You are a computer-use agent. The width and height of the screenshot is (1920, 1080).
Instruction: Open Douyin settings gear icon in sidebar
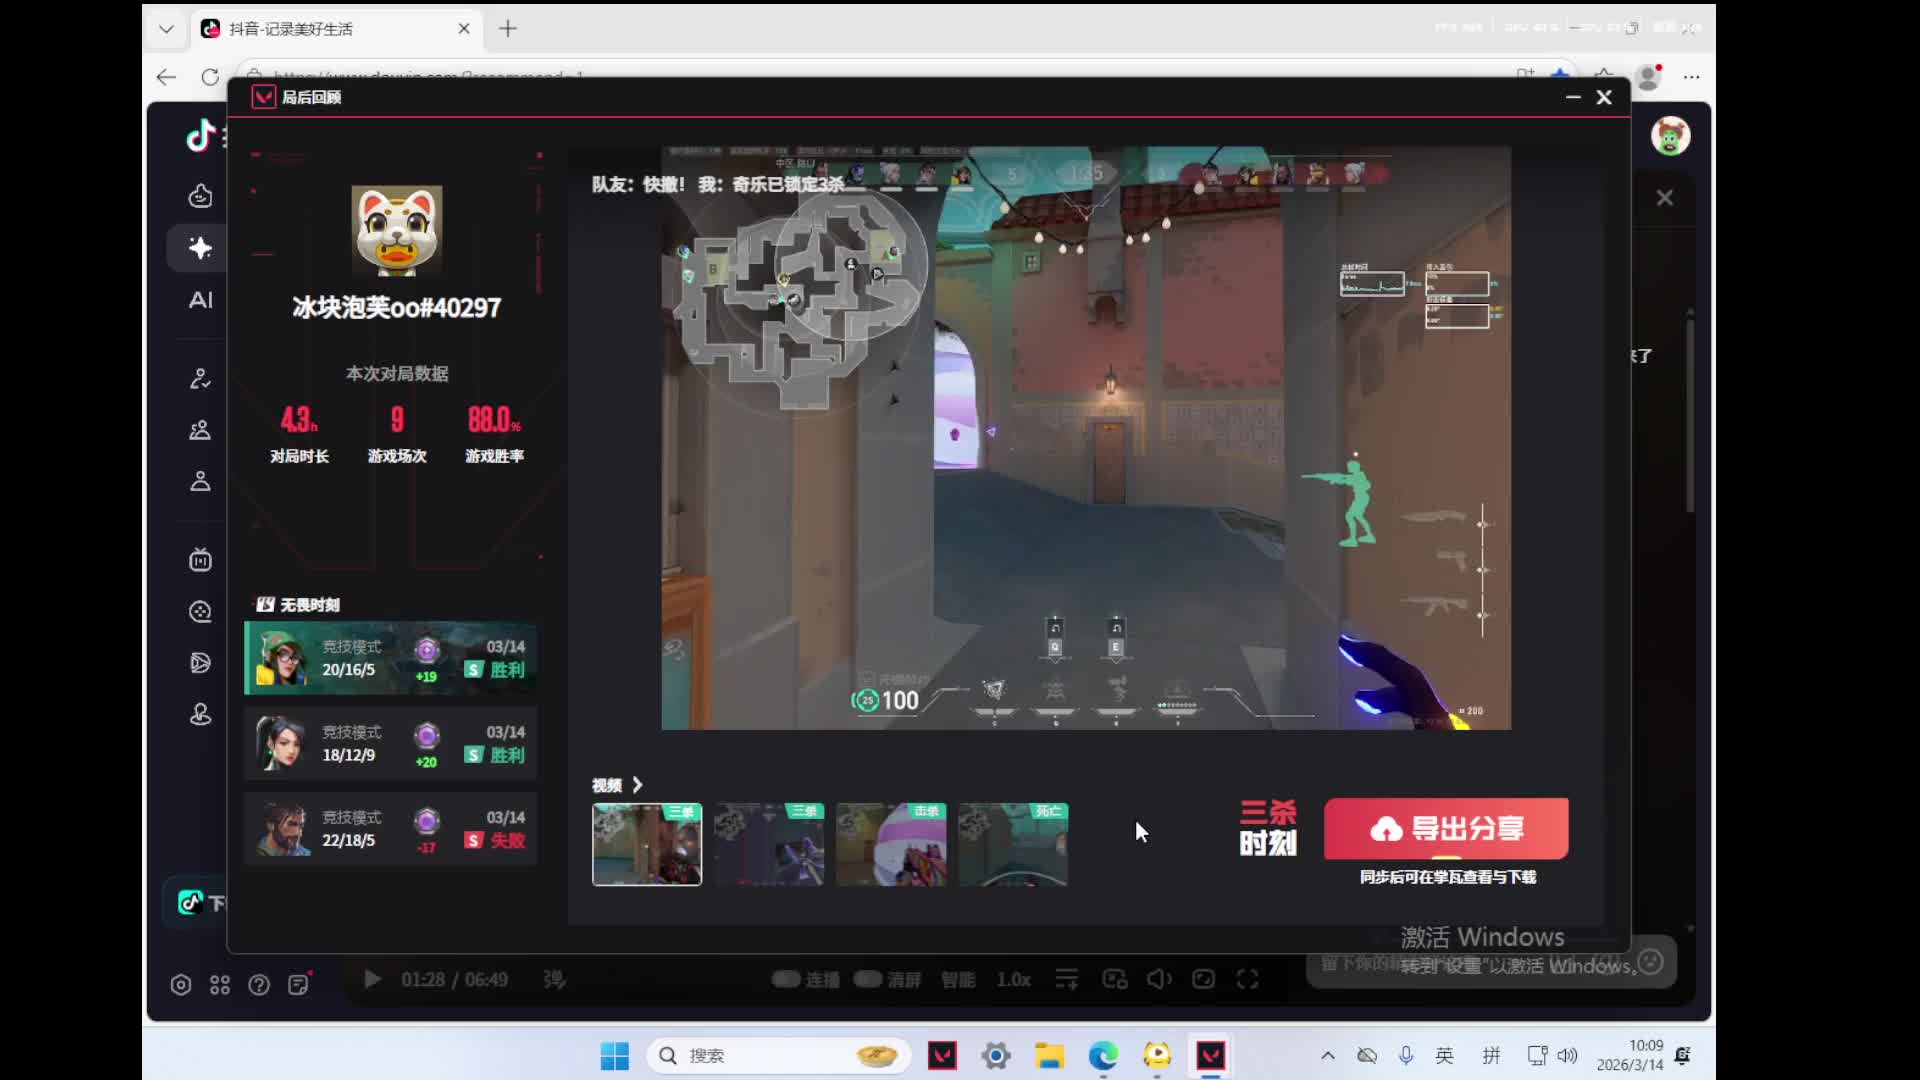point(181,985)
